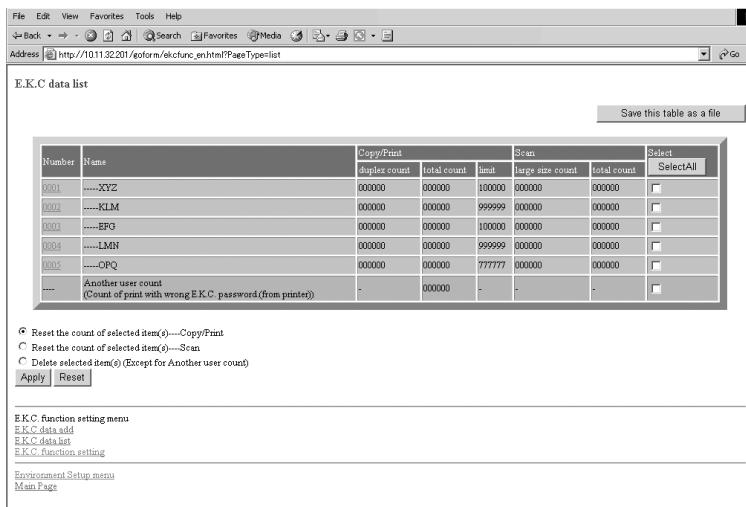The image size is (746, 507).
Task: Click limit value 777777 in OPQ row
Action: [492, 265]
